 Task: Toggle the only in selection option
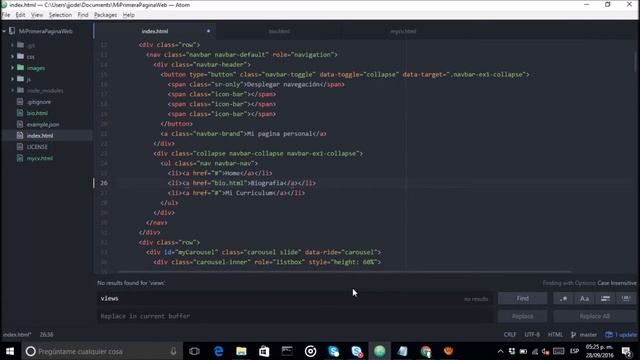[x=605, y=299]
